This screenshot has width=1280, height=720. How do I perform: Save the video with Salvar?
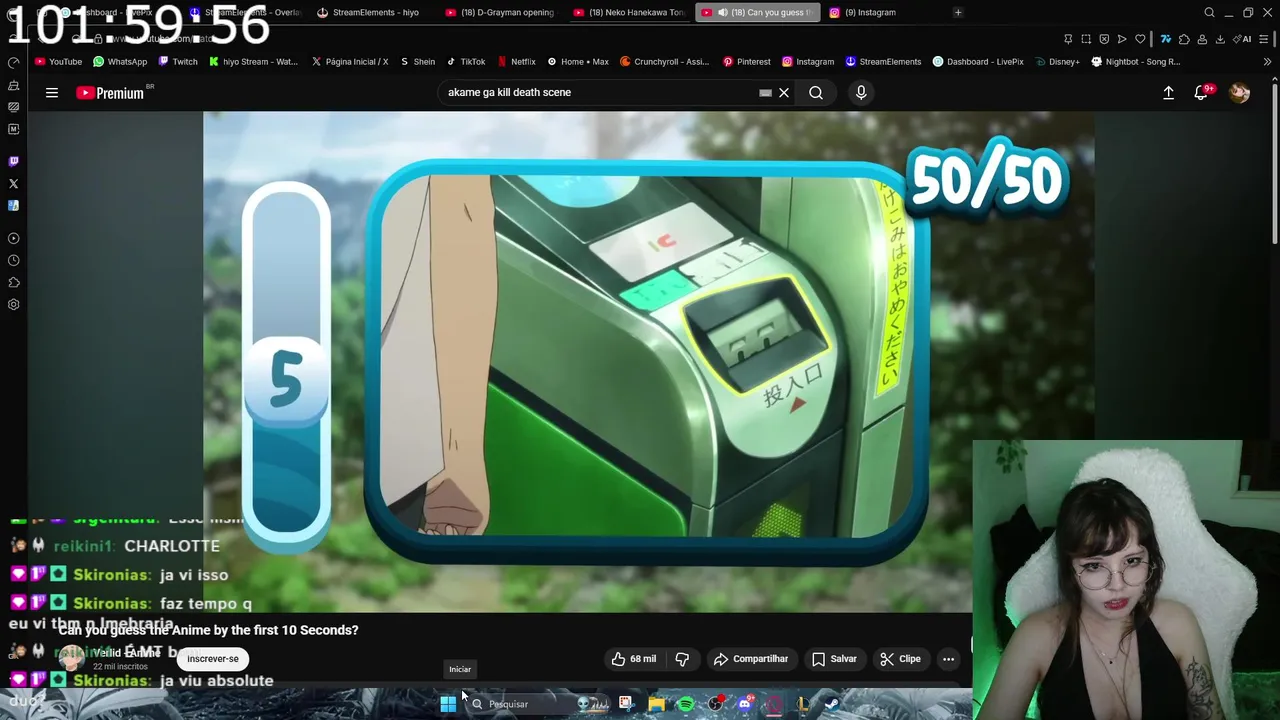click(834, 659)
